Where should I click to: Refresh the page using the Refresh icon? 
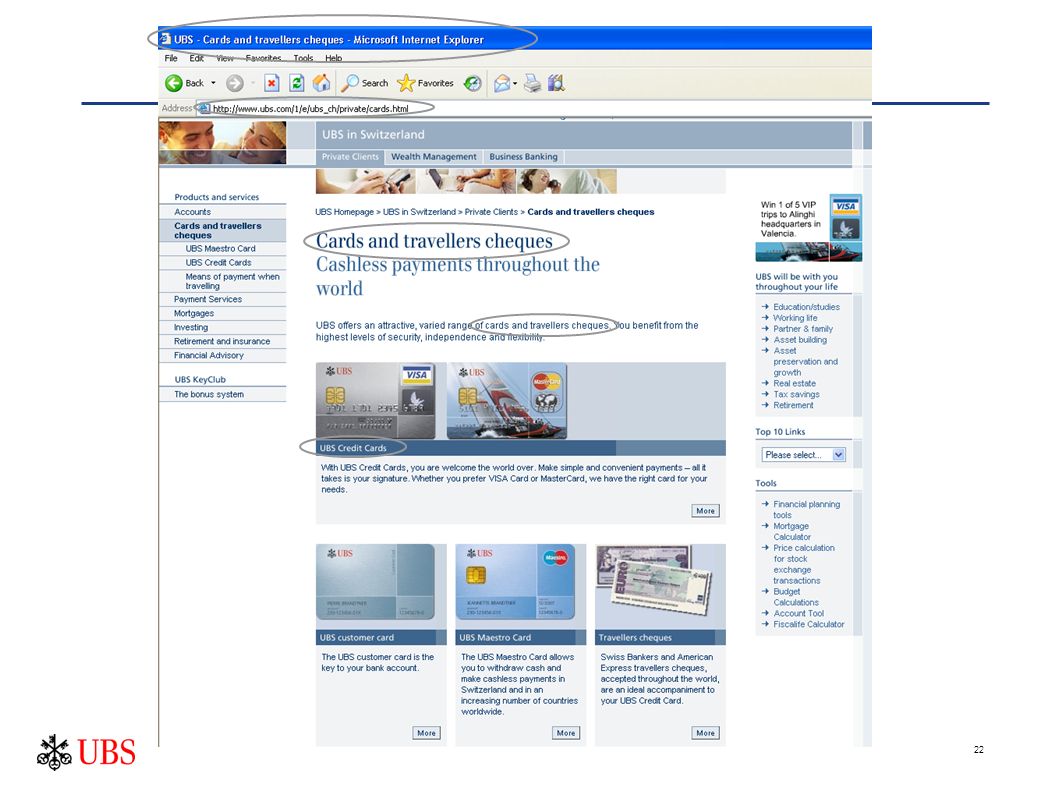(x=296, y=84)
